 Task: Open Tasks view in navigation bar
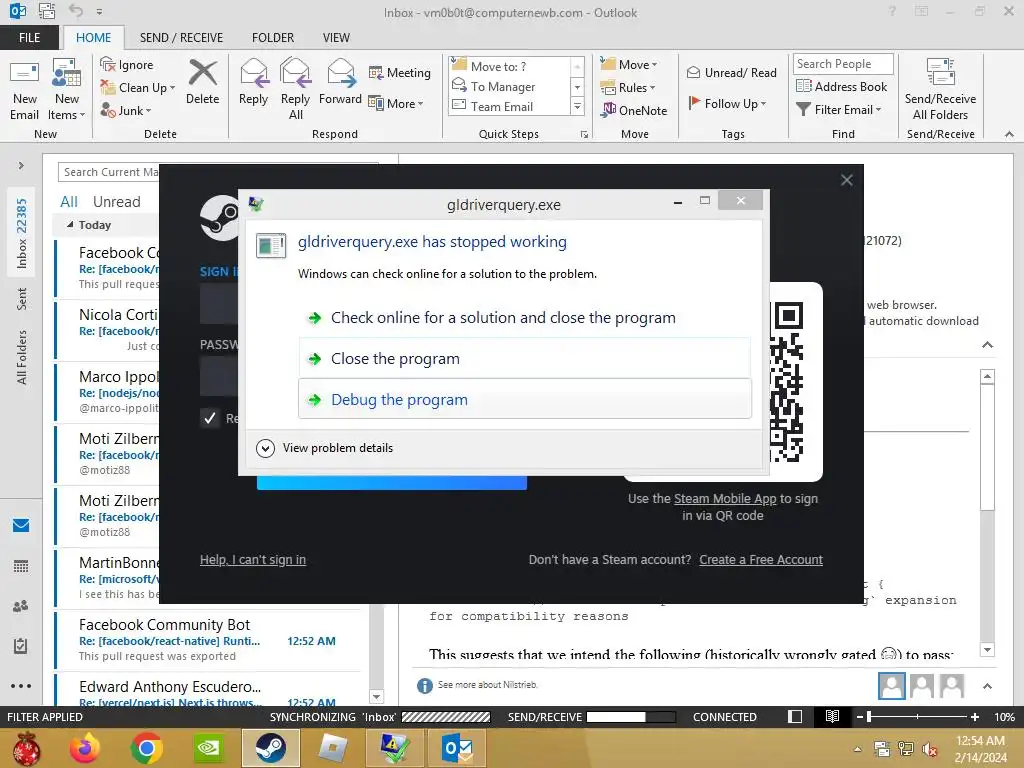point(21,646)
